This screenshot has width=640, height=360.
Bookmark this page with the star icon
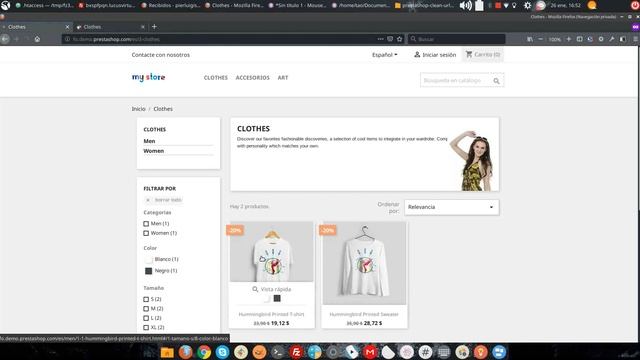click(x=400, y=39)
